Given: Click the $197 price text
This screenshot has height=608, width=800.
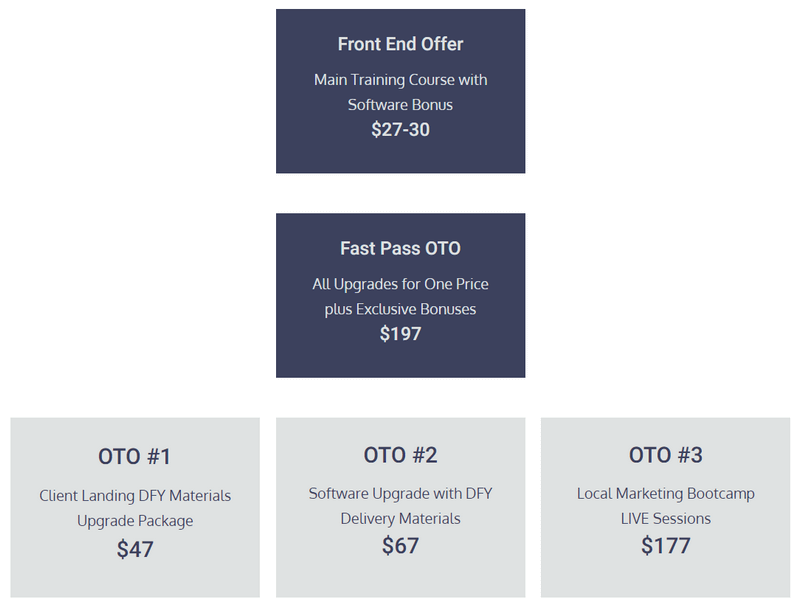Looking at the screenshot, I should [401, 334].
